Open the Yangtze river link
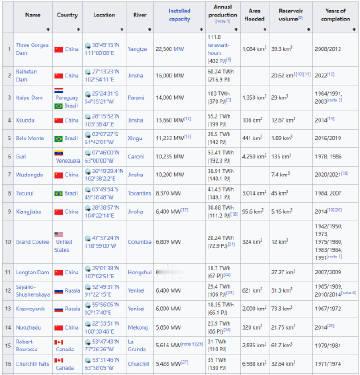Screen dimensions: 360x375 (137, 49)
